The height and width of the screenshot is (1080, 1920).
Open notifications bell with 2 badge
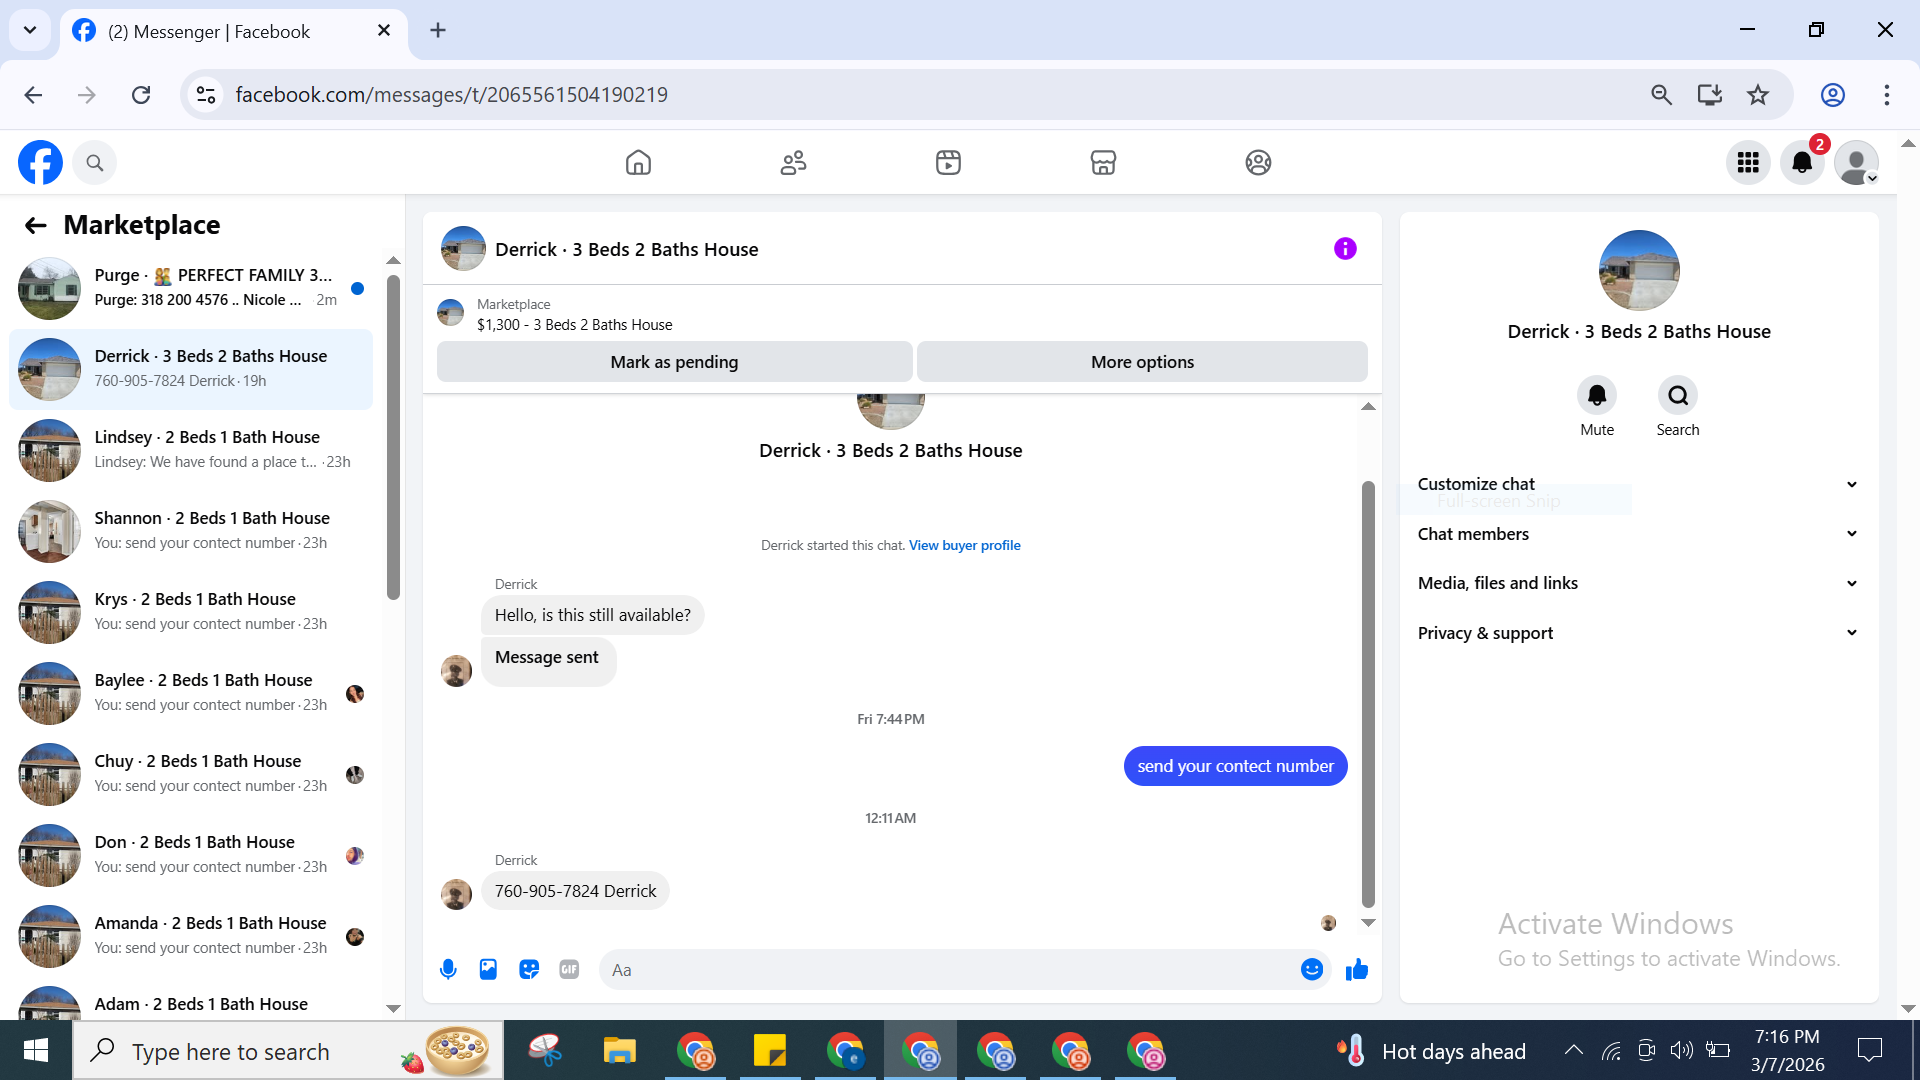[x=1802, y=163]
